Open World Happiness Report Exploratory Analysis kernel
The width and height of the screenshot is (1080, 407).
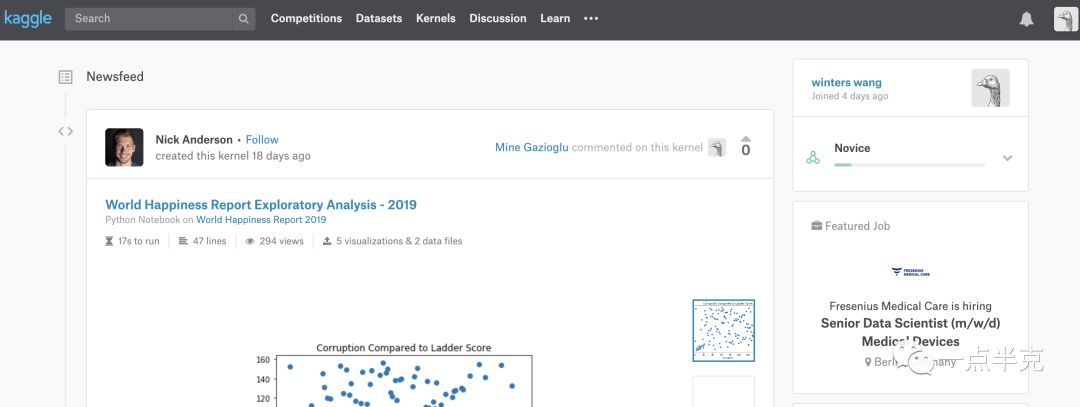point(261,205)
